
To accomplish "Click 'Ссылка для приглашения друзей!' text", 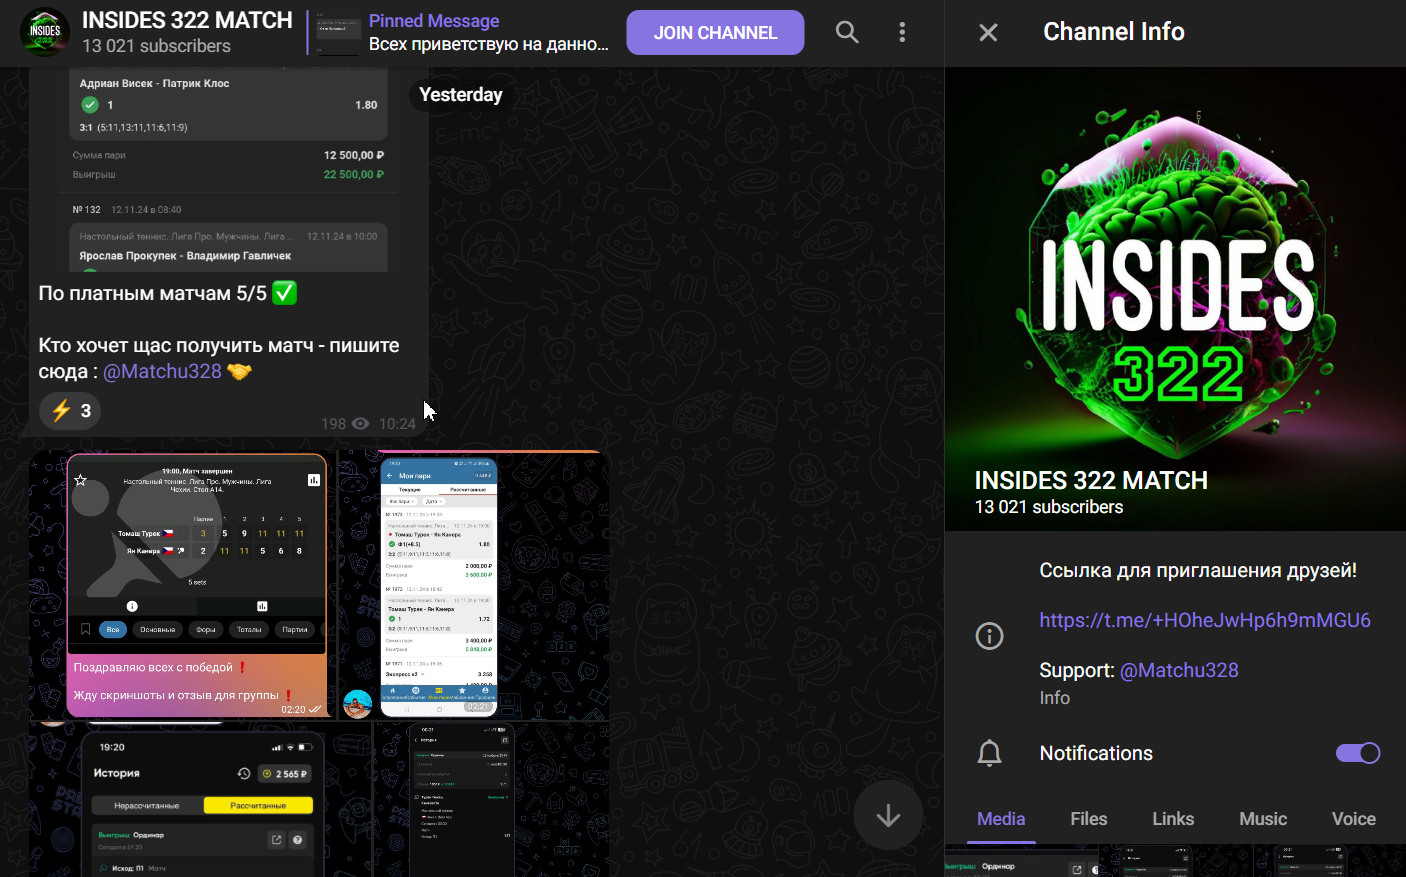I will click(1198, 571).
